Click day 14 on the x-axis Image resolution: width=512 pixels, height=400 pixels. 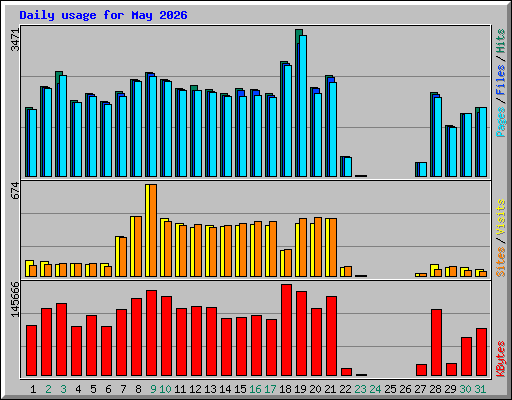225,389
